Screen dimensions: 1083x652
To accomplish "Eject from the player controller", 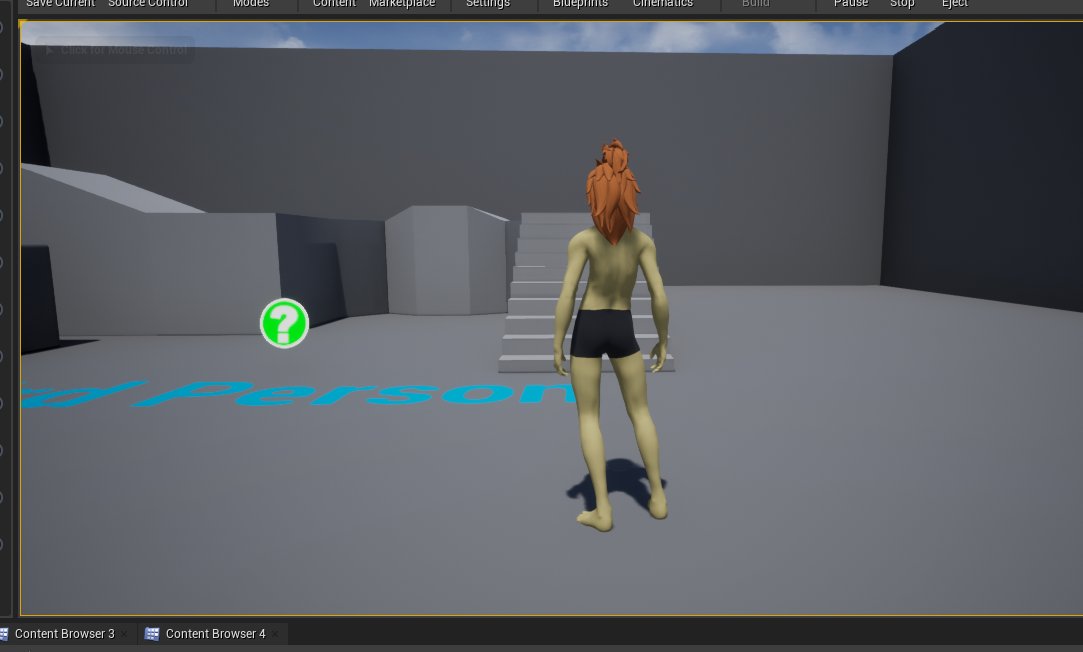I will pyautogui.click(x=955, y=4).
